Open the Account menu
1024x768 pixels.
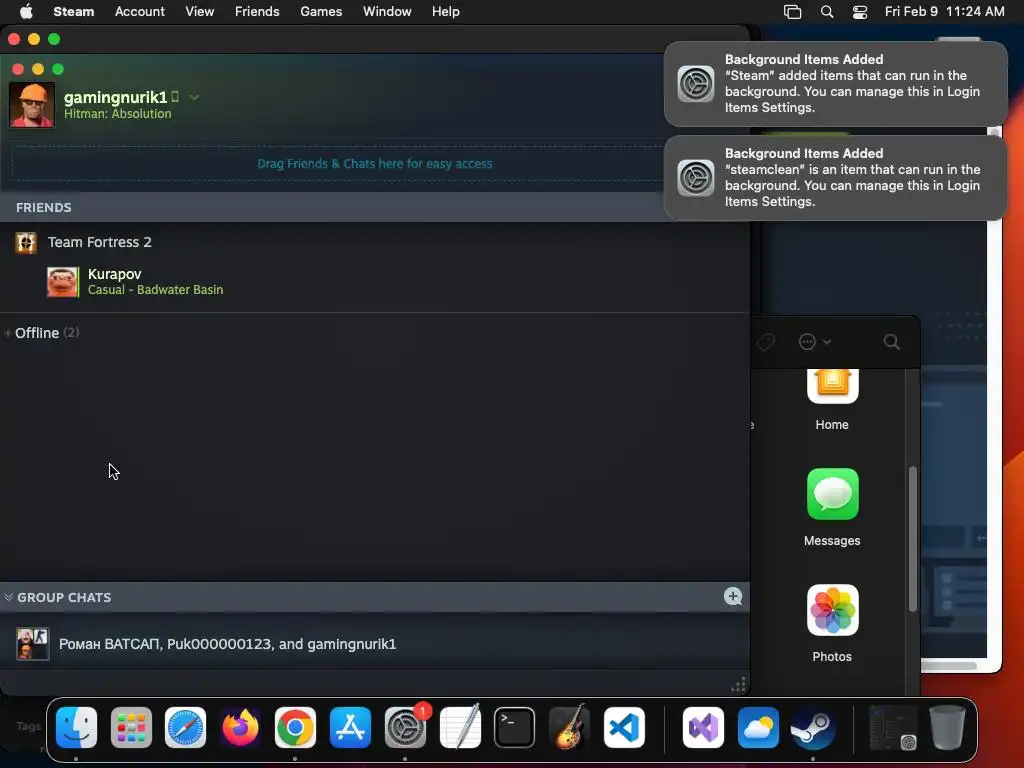click(x=140, y=12)
